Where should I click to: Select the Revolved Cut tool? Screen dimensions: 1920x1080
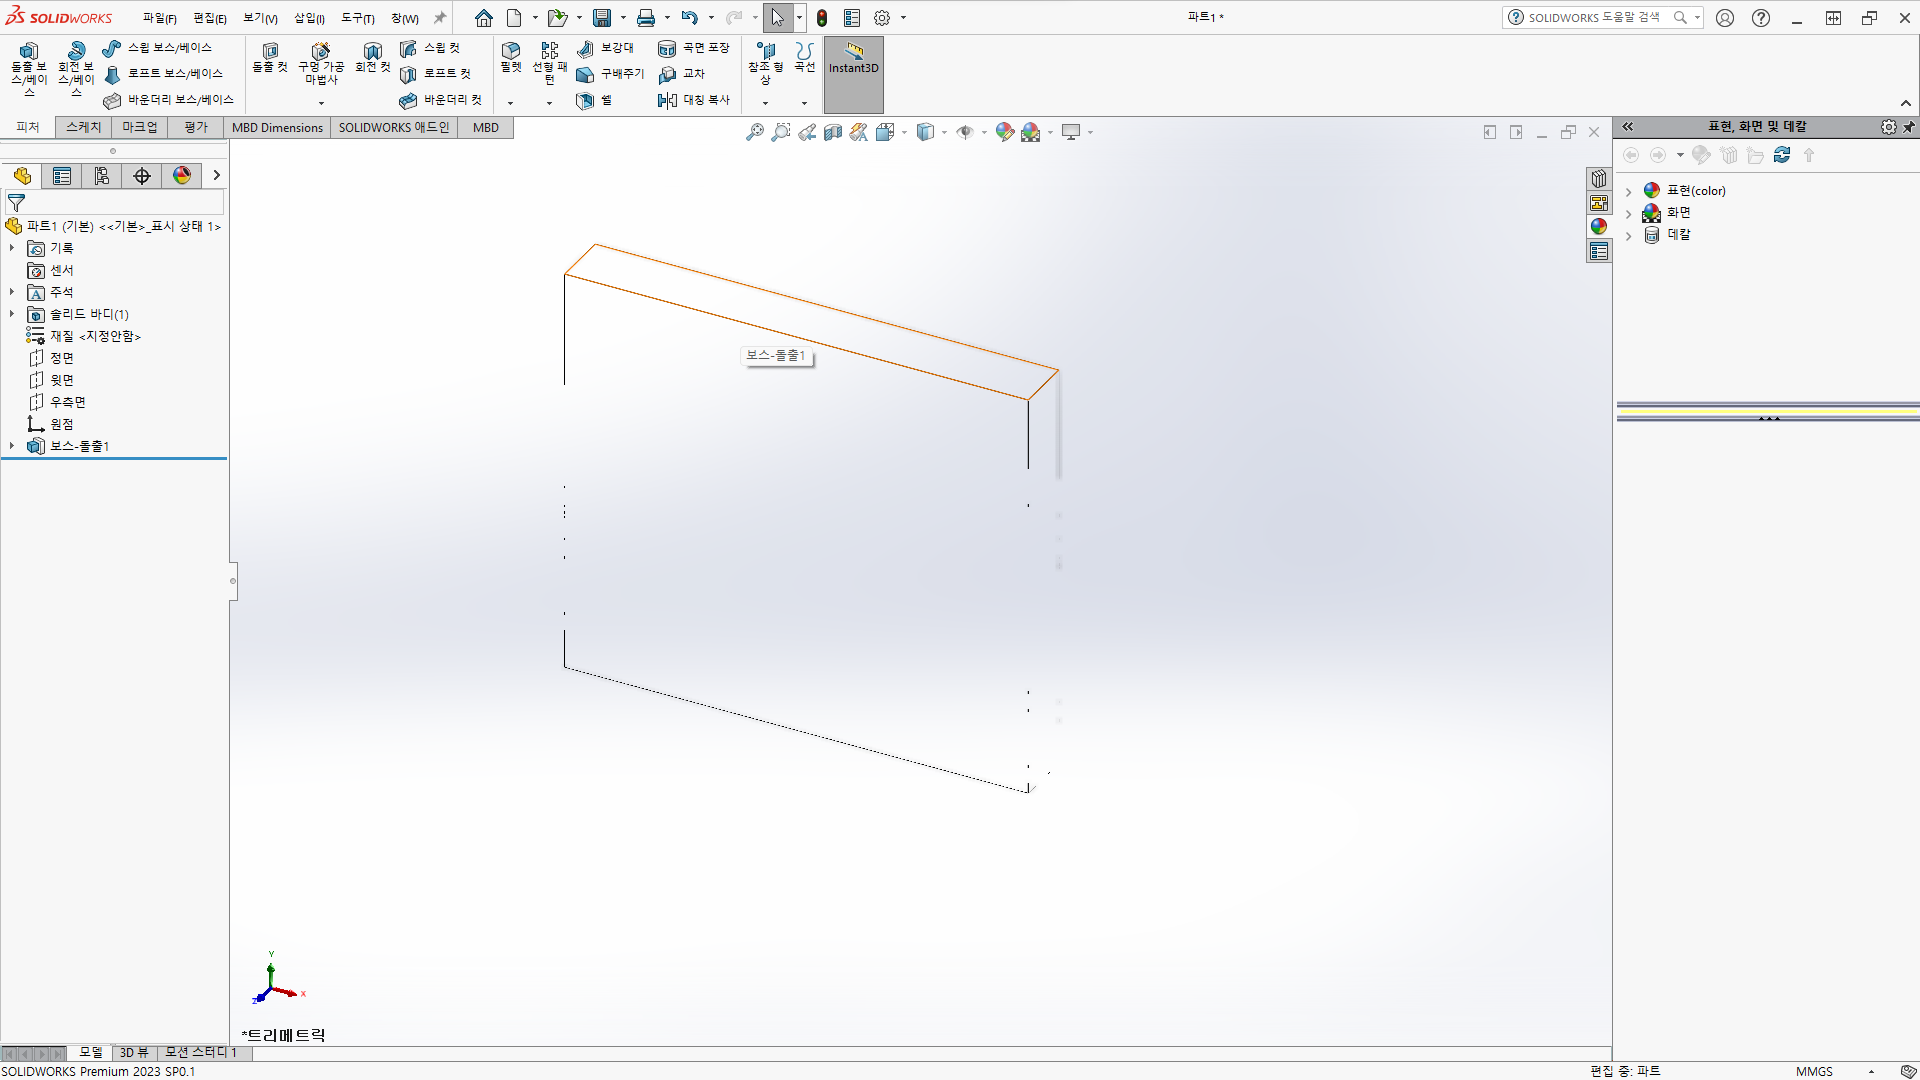373,58
